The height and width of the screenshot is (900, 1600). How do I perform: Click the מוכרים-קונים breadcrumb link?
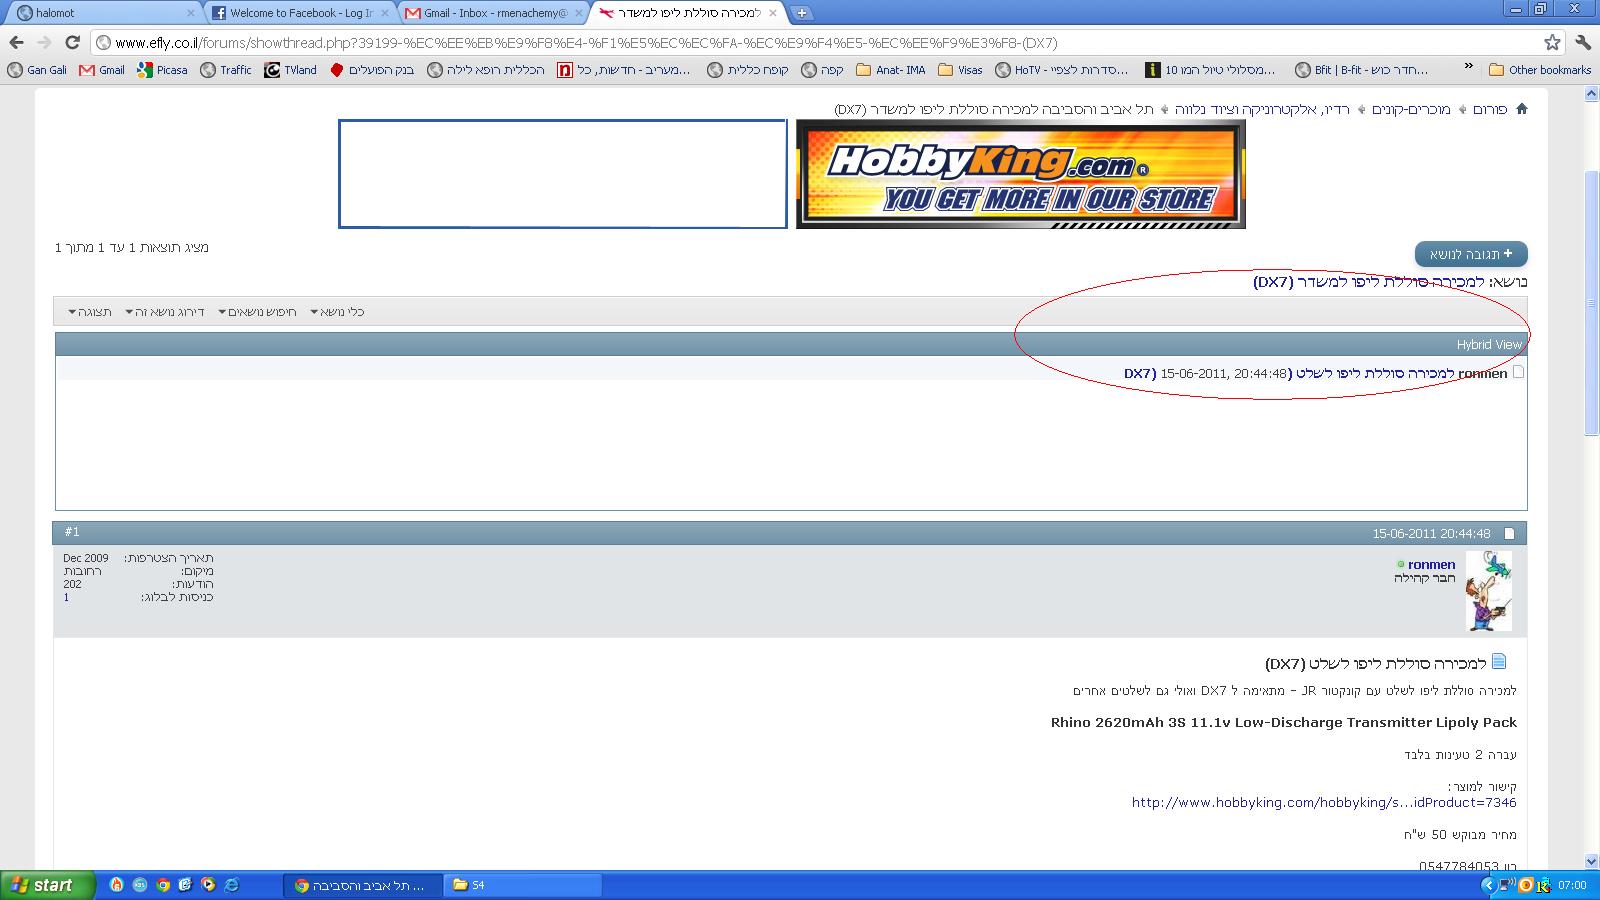(x=1411, y=109)
